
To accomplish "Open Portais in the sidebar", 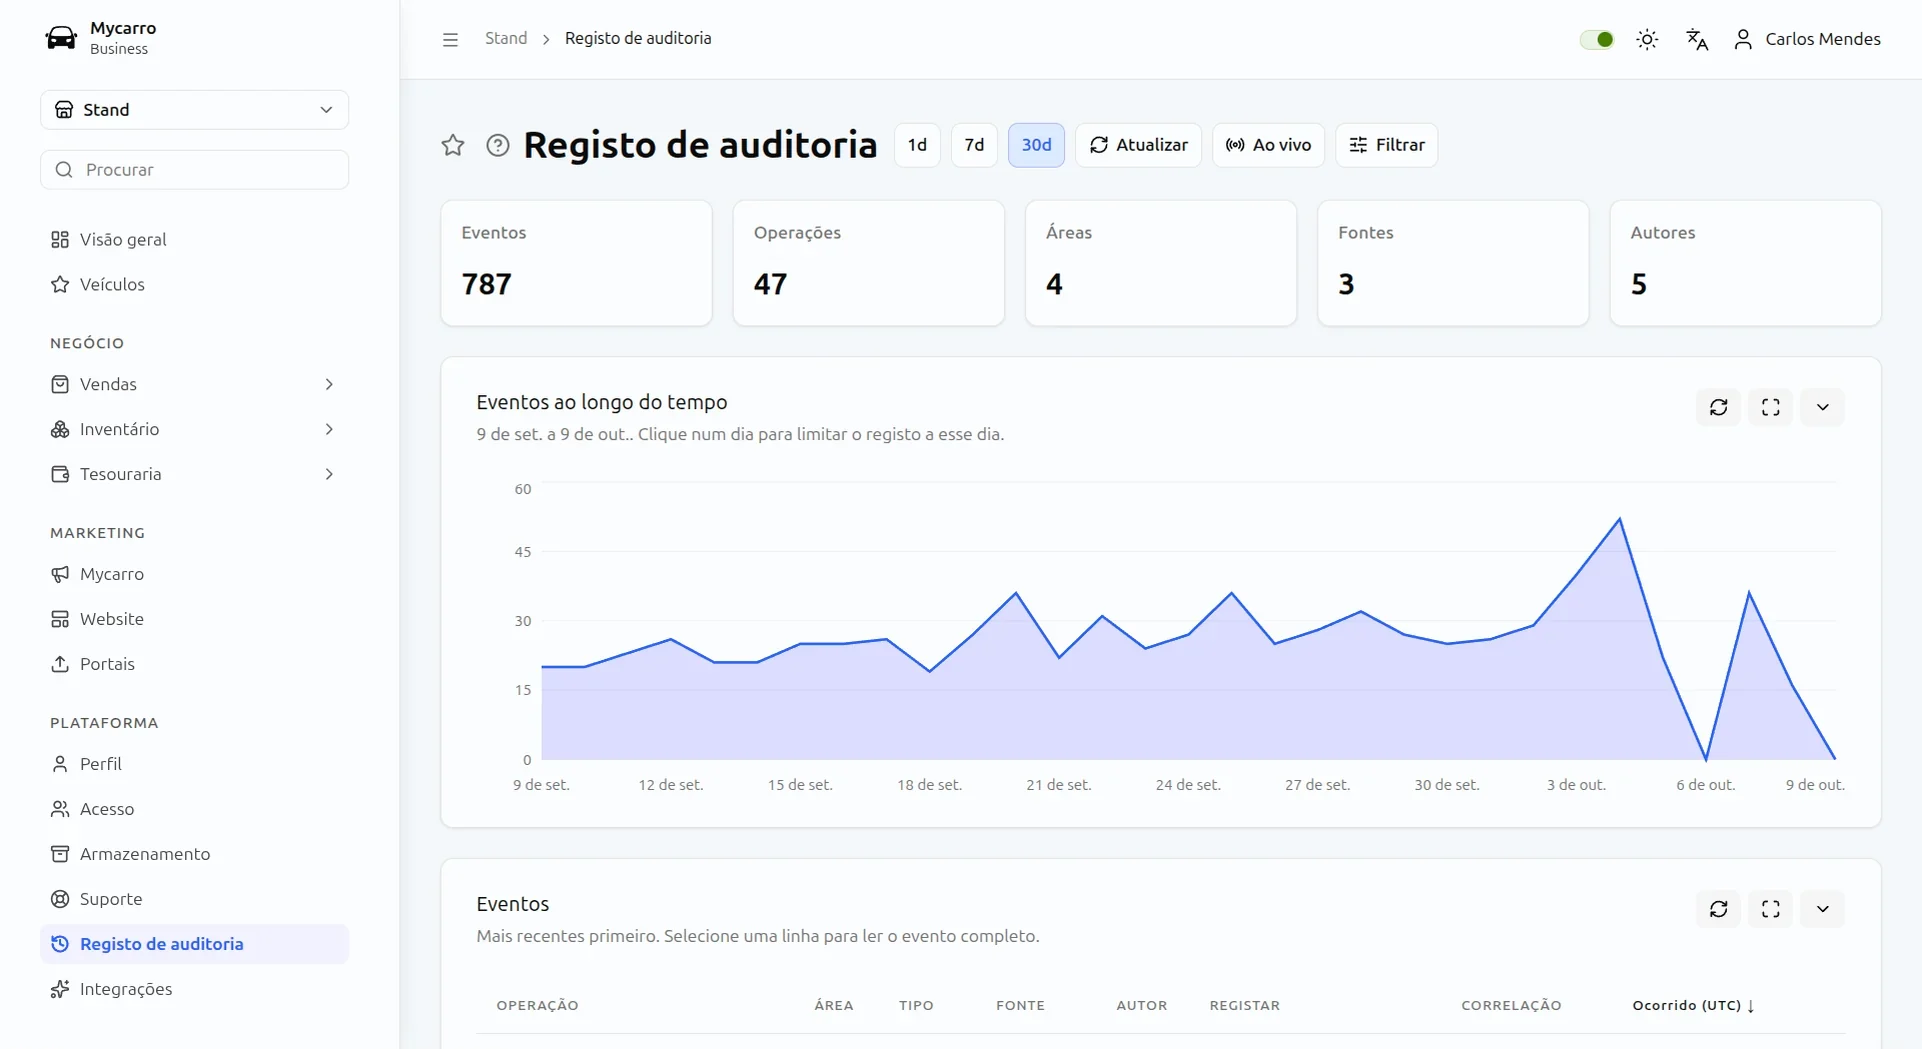I will (x=195, y=664).
